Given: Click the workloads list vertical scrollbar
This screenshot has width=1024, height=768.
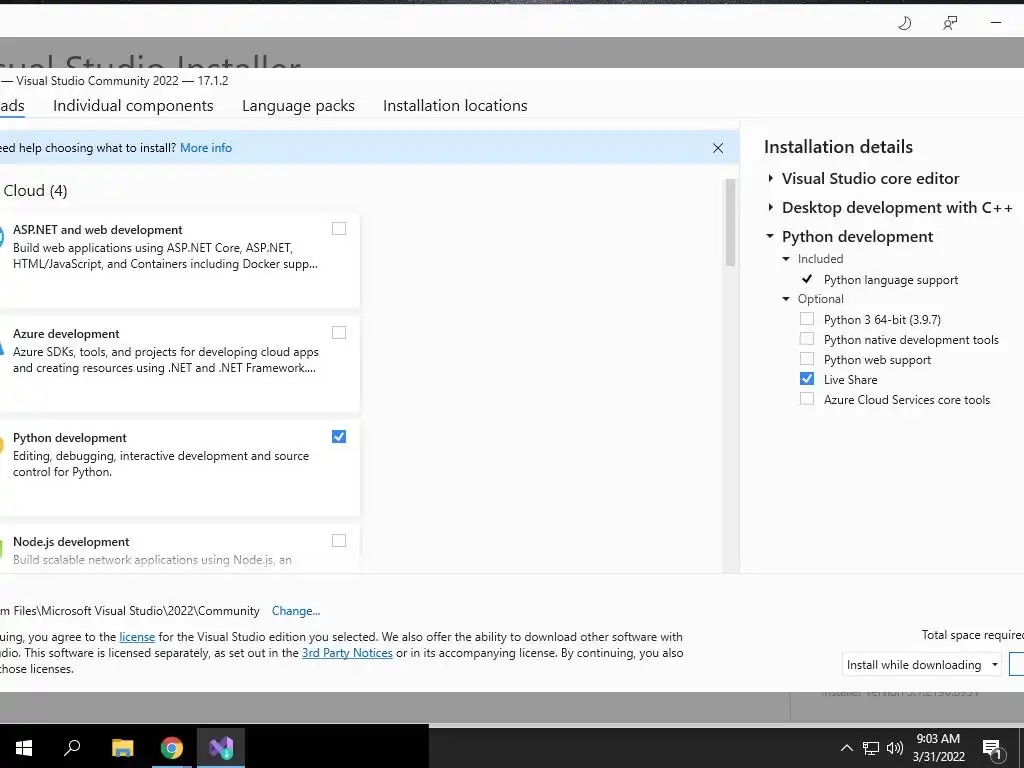Looking at the screenshot, I should coord(730,222).
